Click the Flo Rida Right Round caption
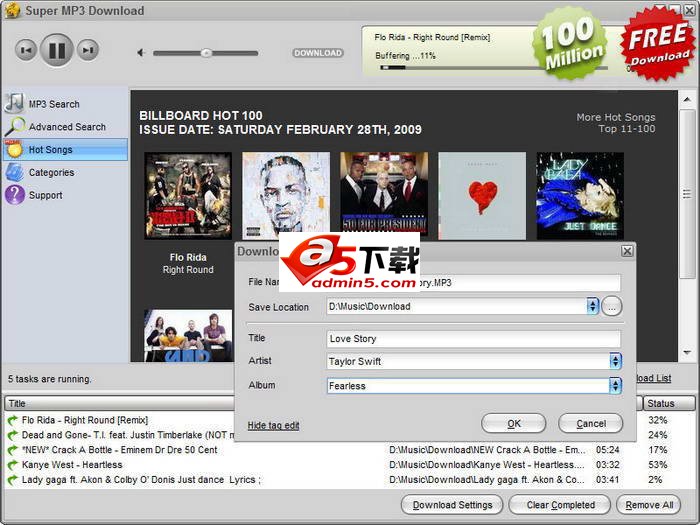Image resolution: width=700 pixels, height=525 pixels. tap(188, 263)
